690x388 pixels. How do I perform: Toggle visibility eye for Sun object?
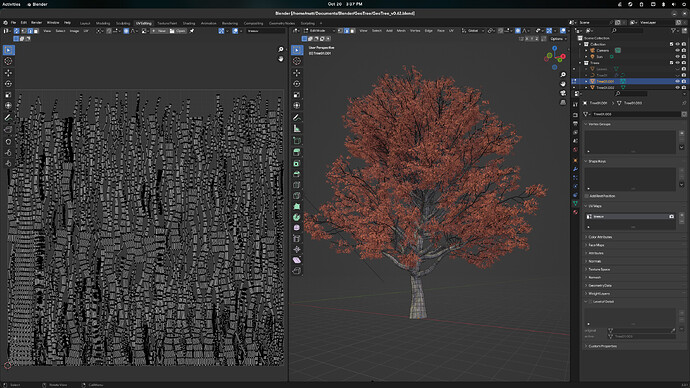click(x=678, y=57)
